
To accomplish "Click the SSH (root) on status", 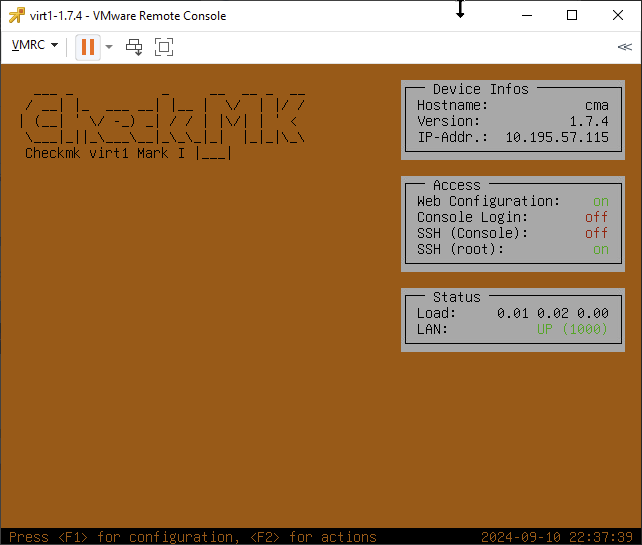I will click(x=600, y=249).
